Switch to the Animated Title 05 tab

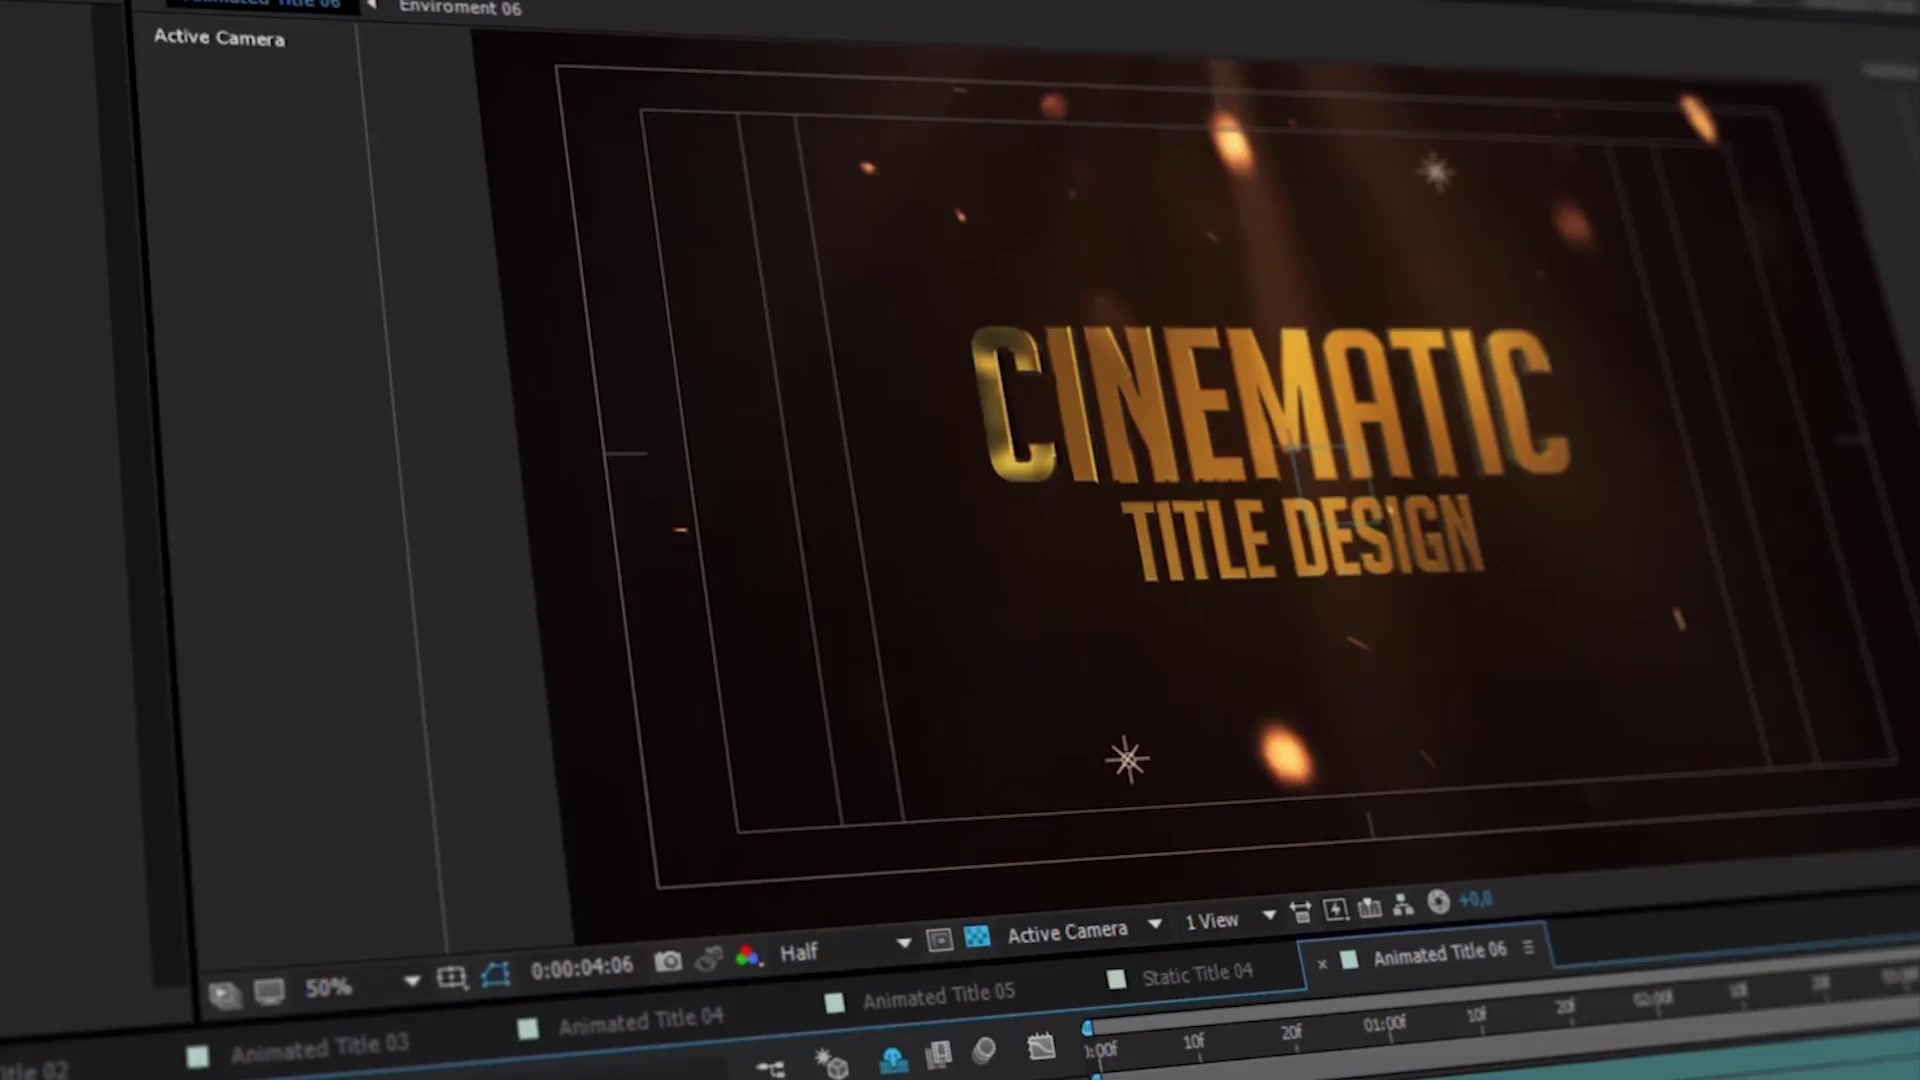click(x=938, y=995)
